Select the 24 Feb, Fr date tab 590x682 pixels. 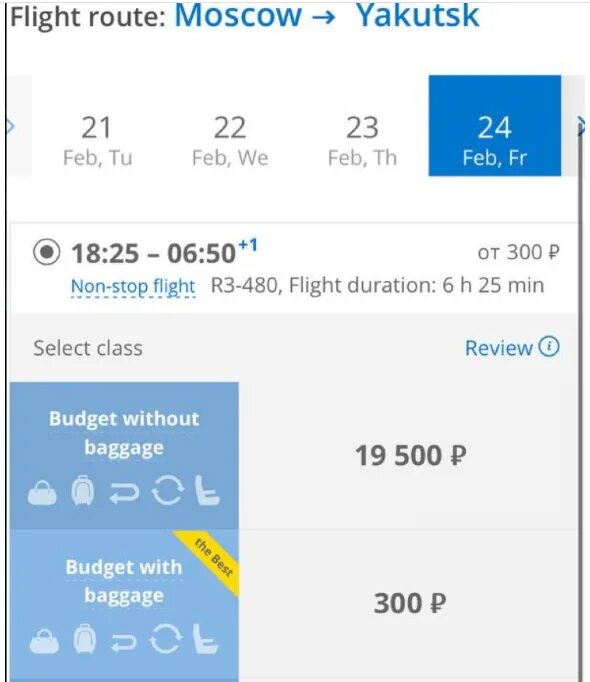point(495,126)
